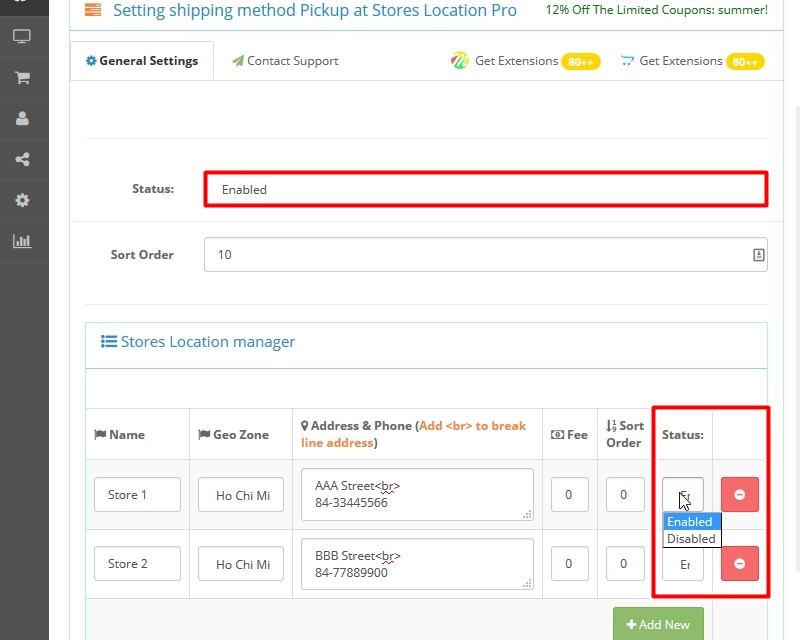Switch to the General Settings tab
This screenshot has width=800, height=640.
point(142,61)
